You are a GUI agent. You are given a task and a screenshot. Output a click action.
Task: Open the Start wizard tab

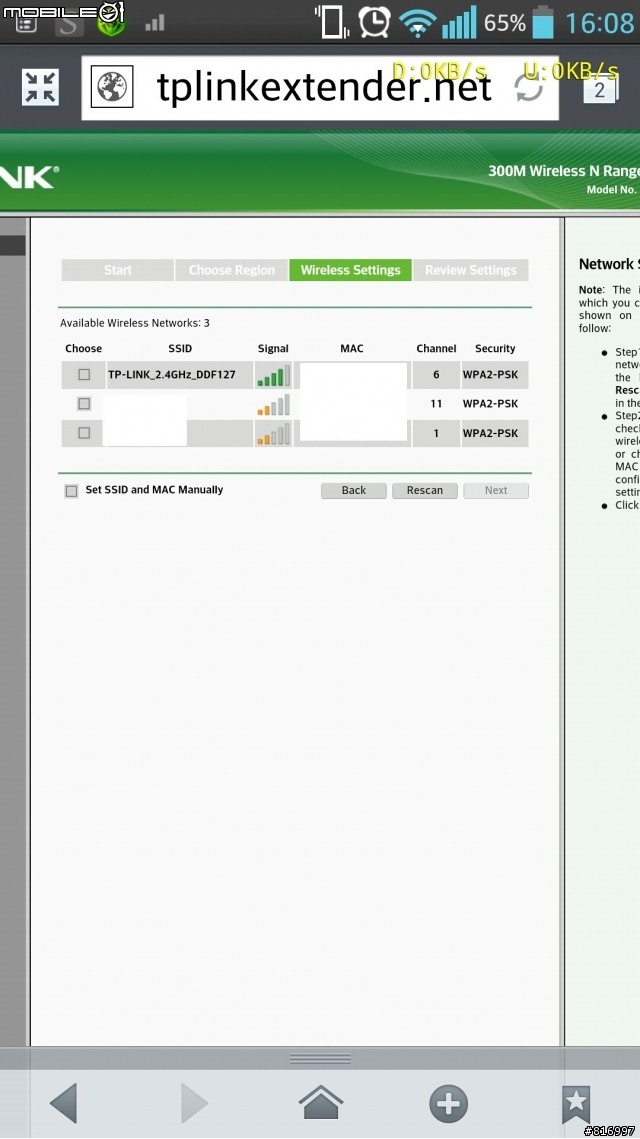(118, 270)
